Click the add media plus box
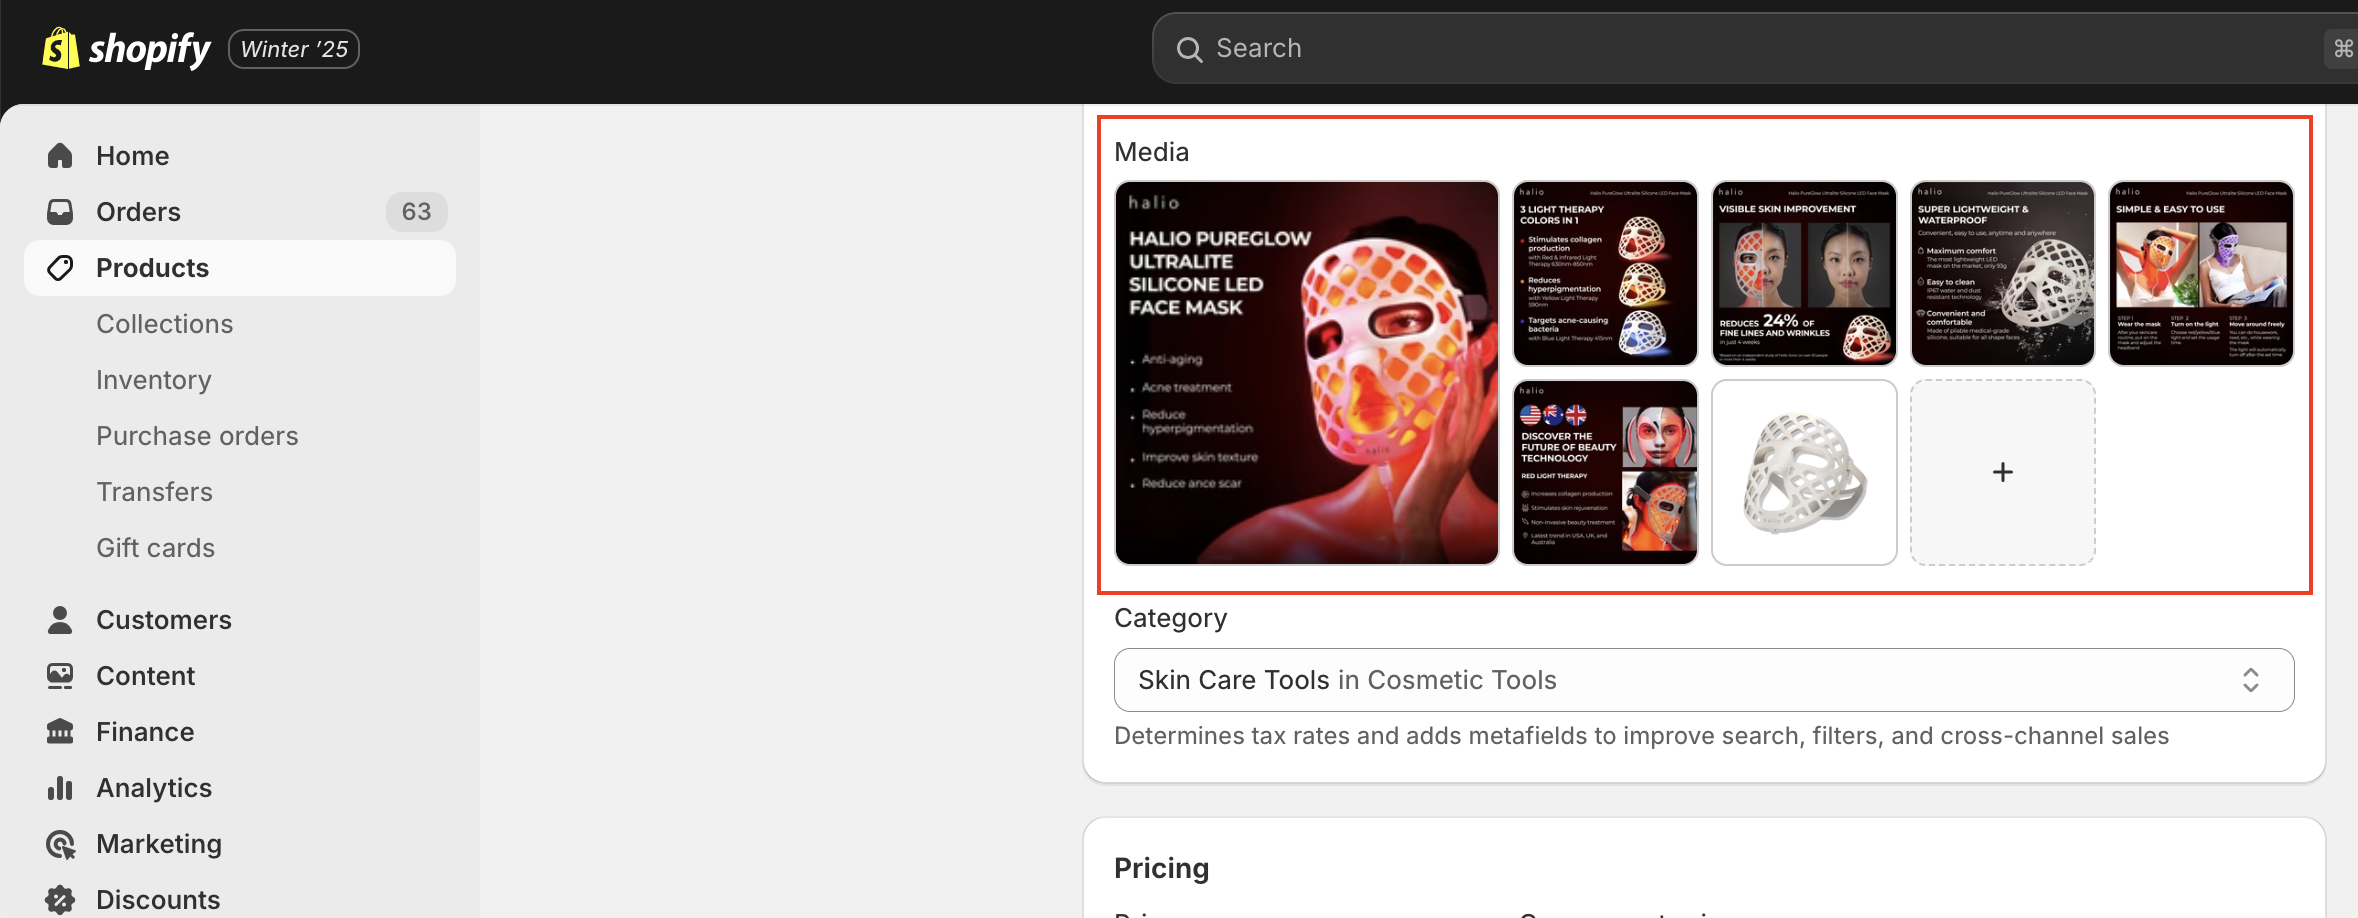Image resolution: width=2358 pixels, height=918 pixels. pos(2002,472)
